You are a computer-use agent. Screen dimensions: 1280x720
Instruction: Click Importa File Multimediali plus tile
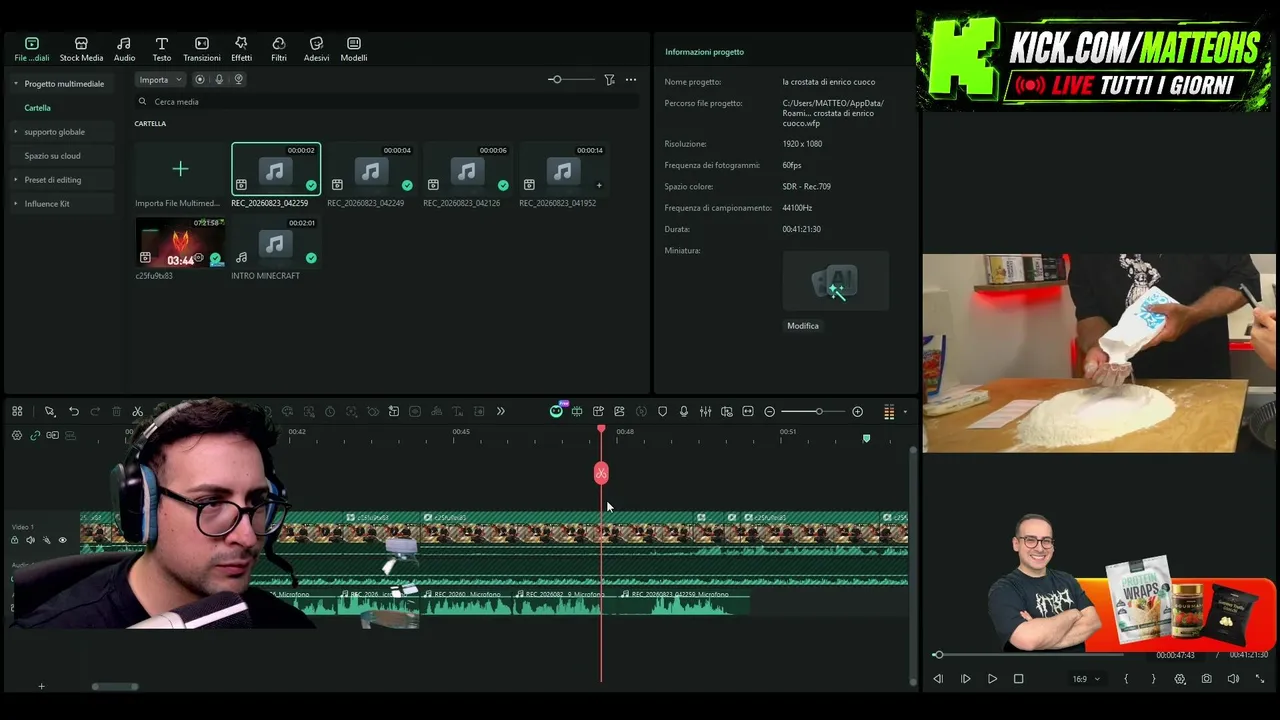coord(180,169)
